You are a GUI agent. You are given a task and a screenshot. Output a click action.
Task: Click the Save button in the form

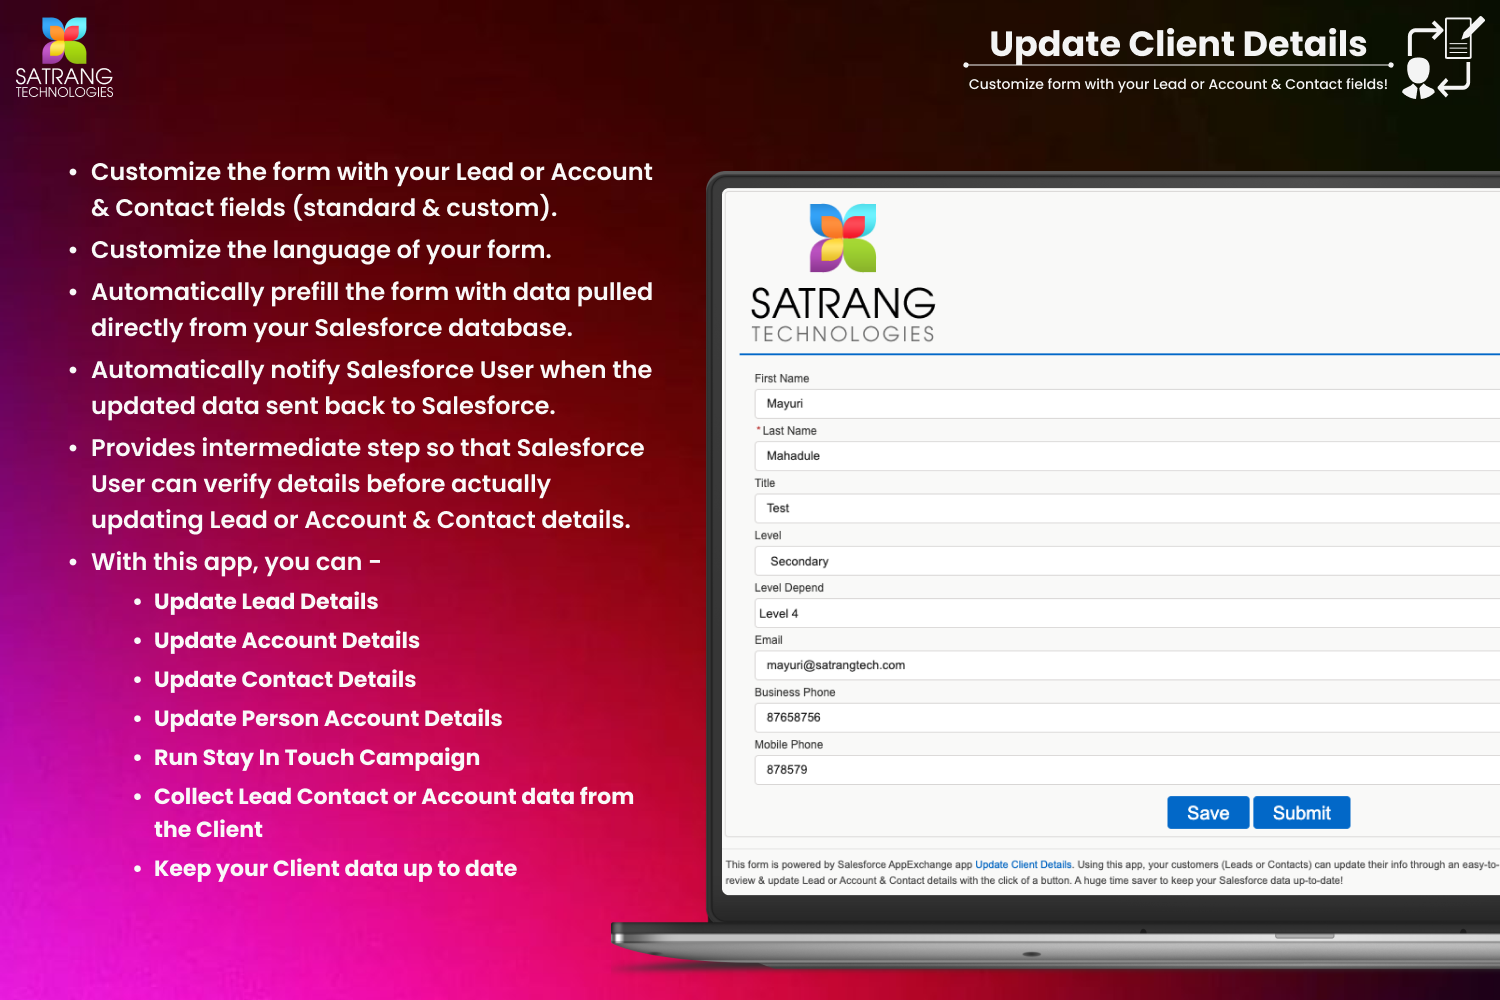click(x=1208, y=812)
